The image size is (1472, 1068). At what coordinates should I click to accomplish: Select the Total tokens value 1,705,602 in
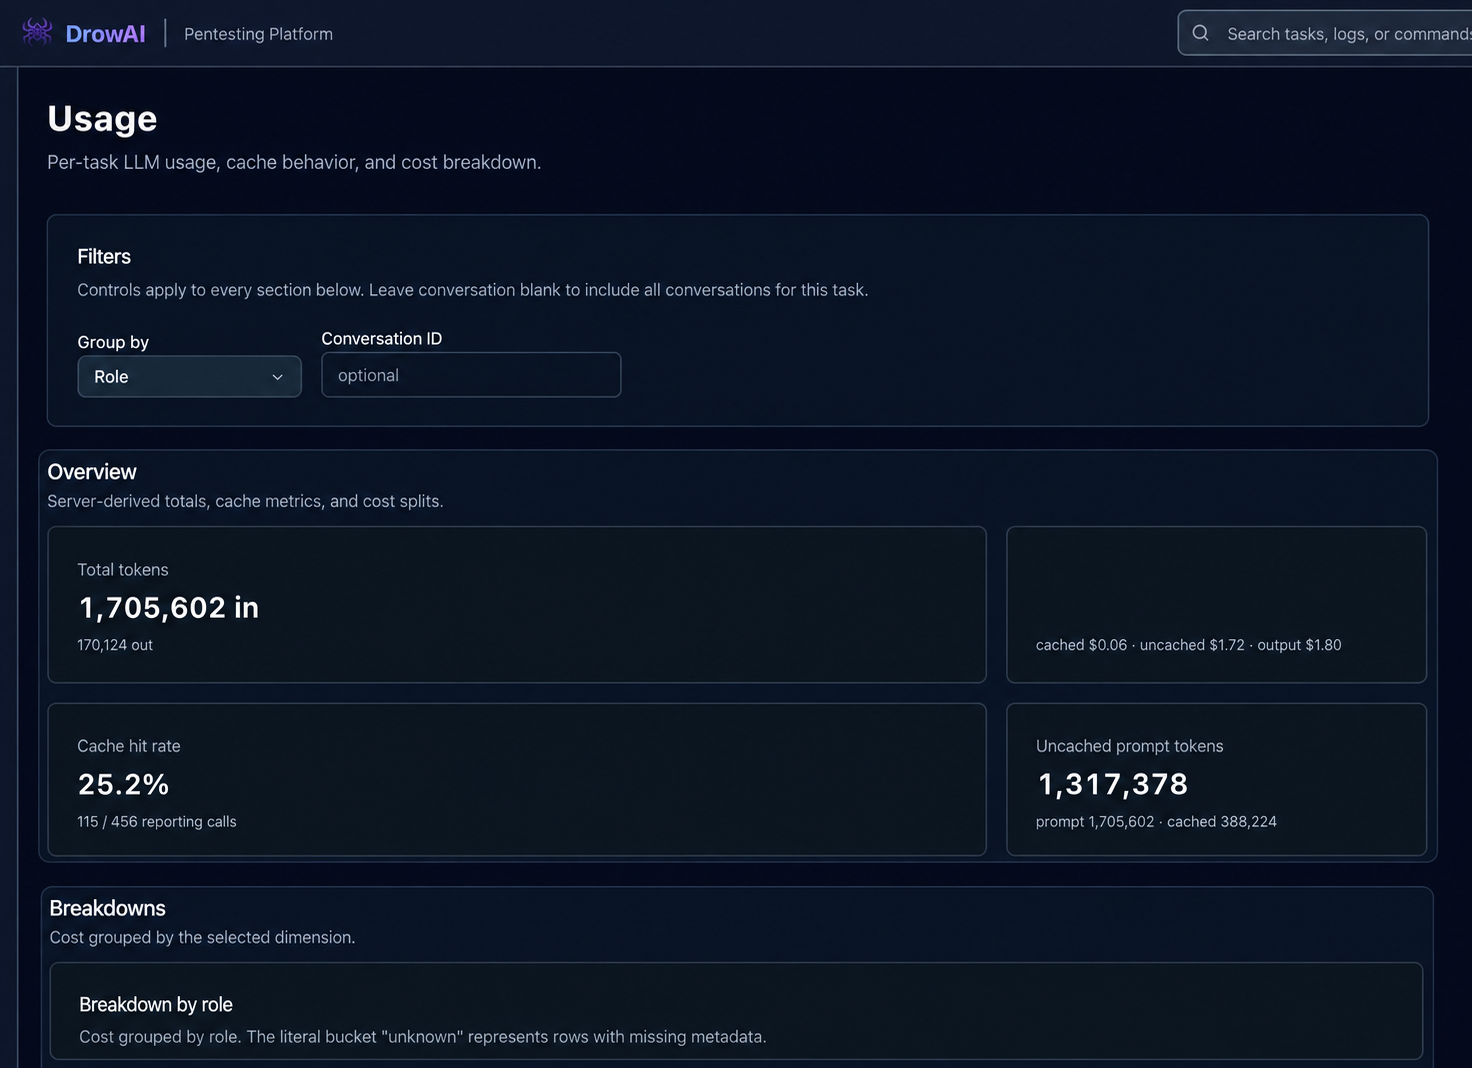pyautogui.click(x=168, y=607)
